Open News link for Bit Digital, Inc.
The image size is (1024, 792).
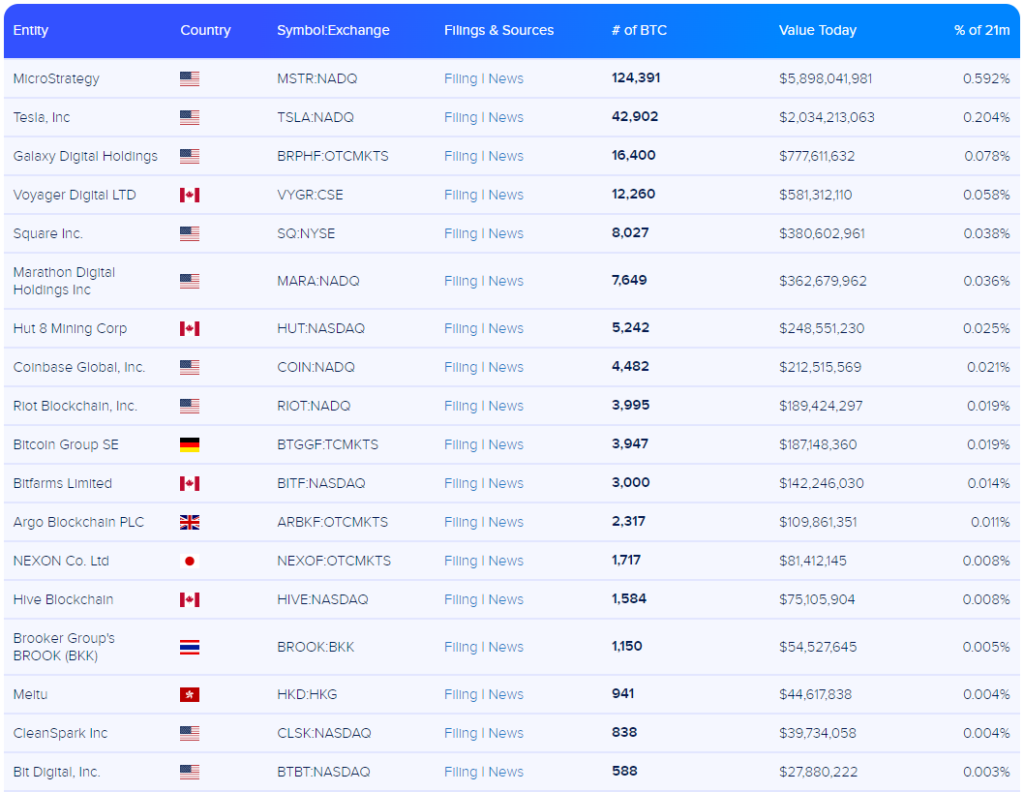pos(506,772)
